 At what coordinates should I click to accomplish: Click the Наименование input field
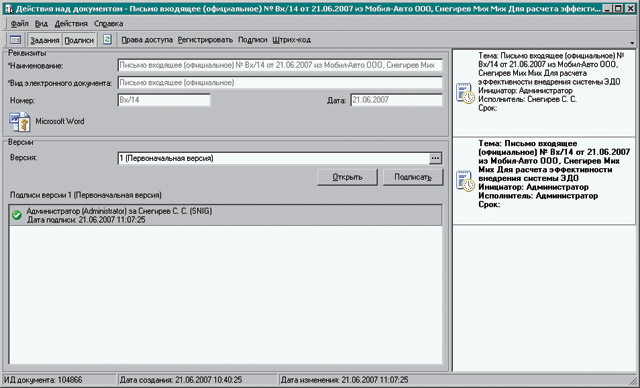280,65
